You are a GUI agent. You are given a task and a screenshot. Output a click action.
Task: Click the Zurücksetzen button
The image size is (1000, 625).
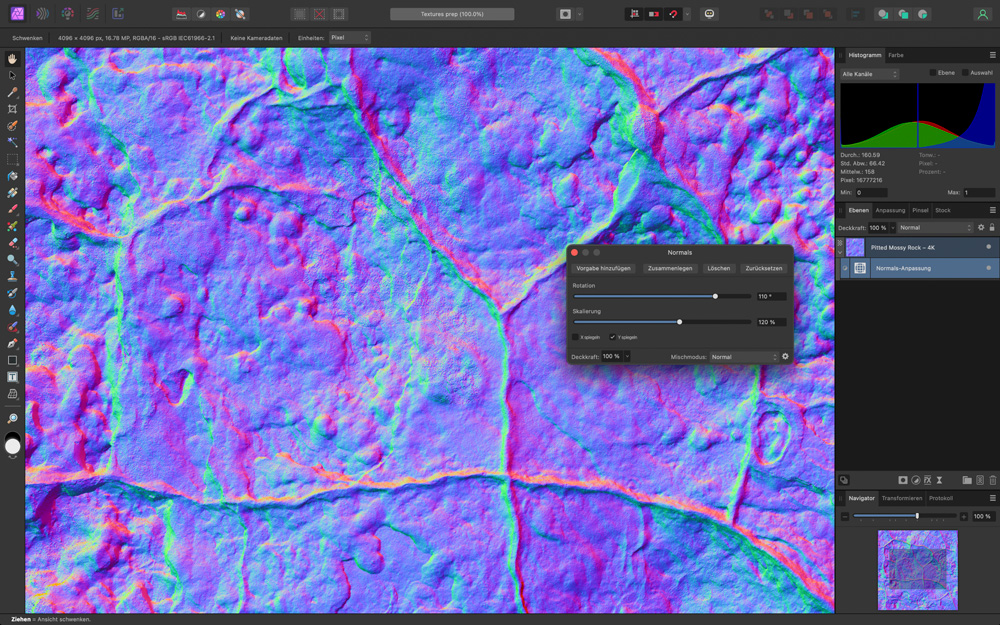(764, 268)
